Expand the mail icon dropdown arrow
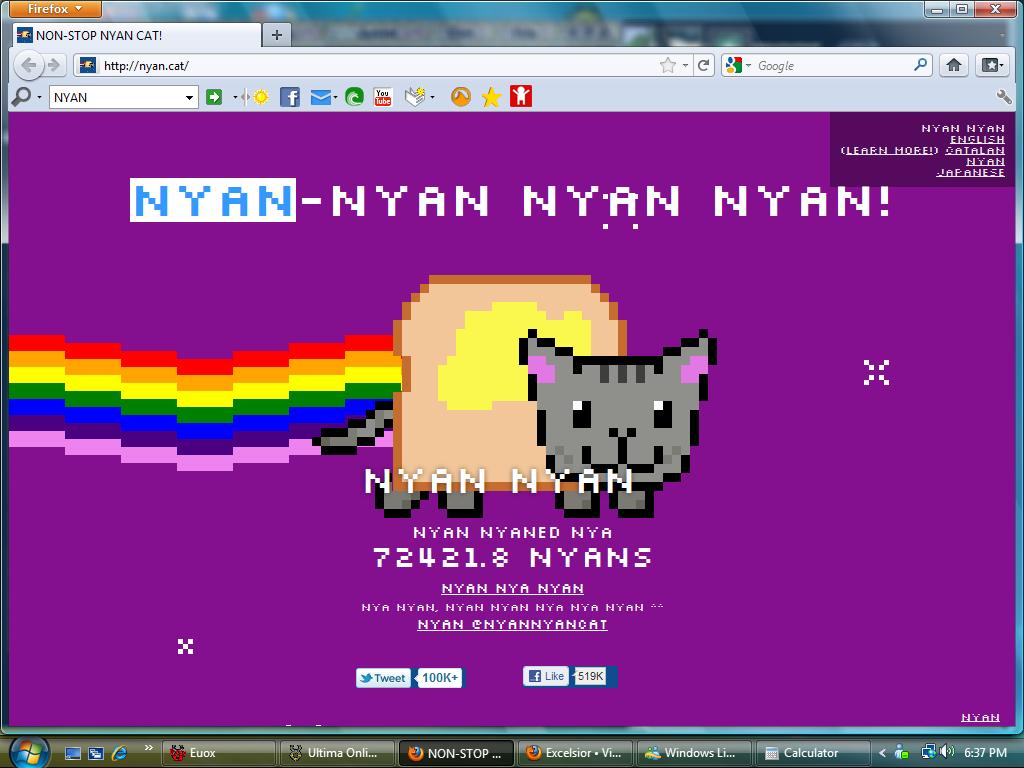This screenshot has width=1024, height=768. pyautogui.click(x=334, y=97)
